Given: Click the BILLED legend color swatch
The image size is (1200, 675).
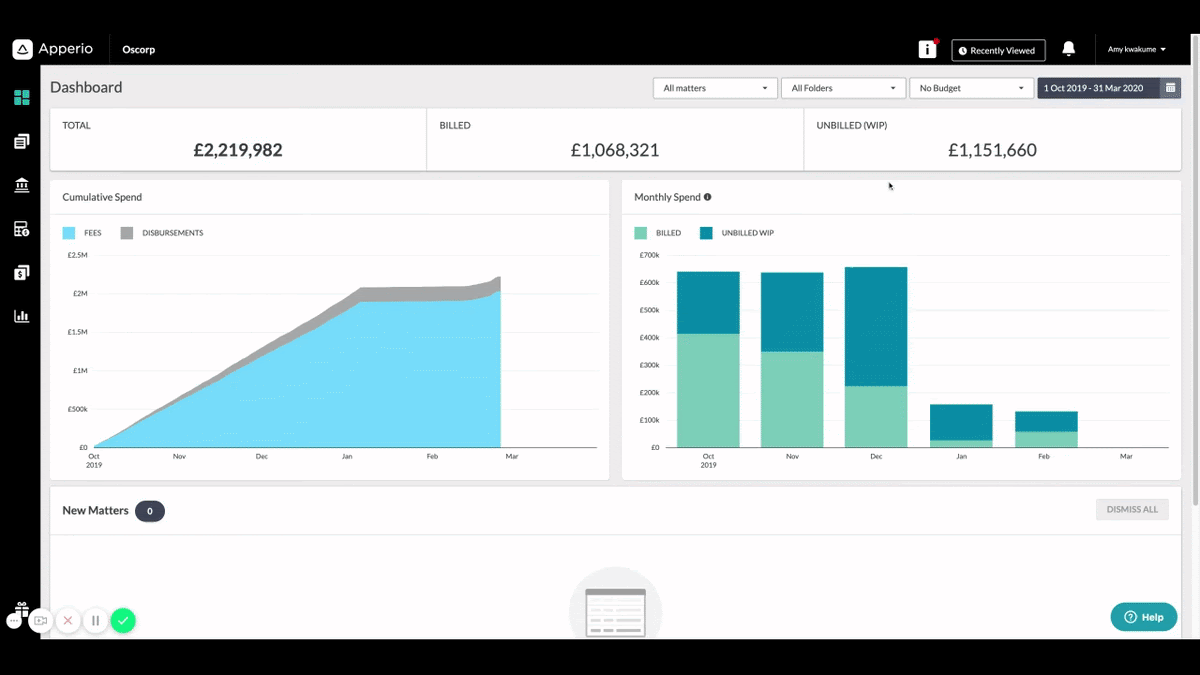Looking at the screenshot, I should coord(641,233).
